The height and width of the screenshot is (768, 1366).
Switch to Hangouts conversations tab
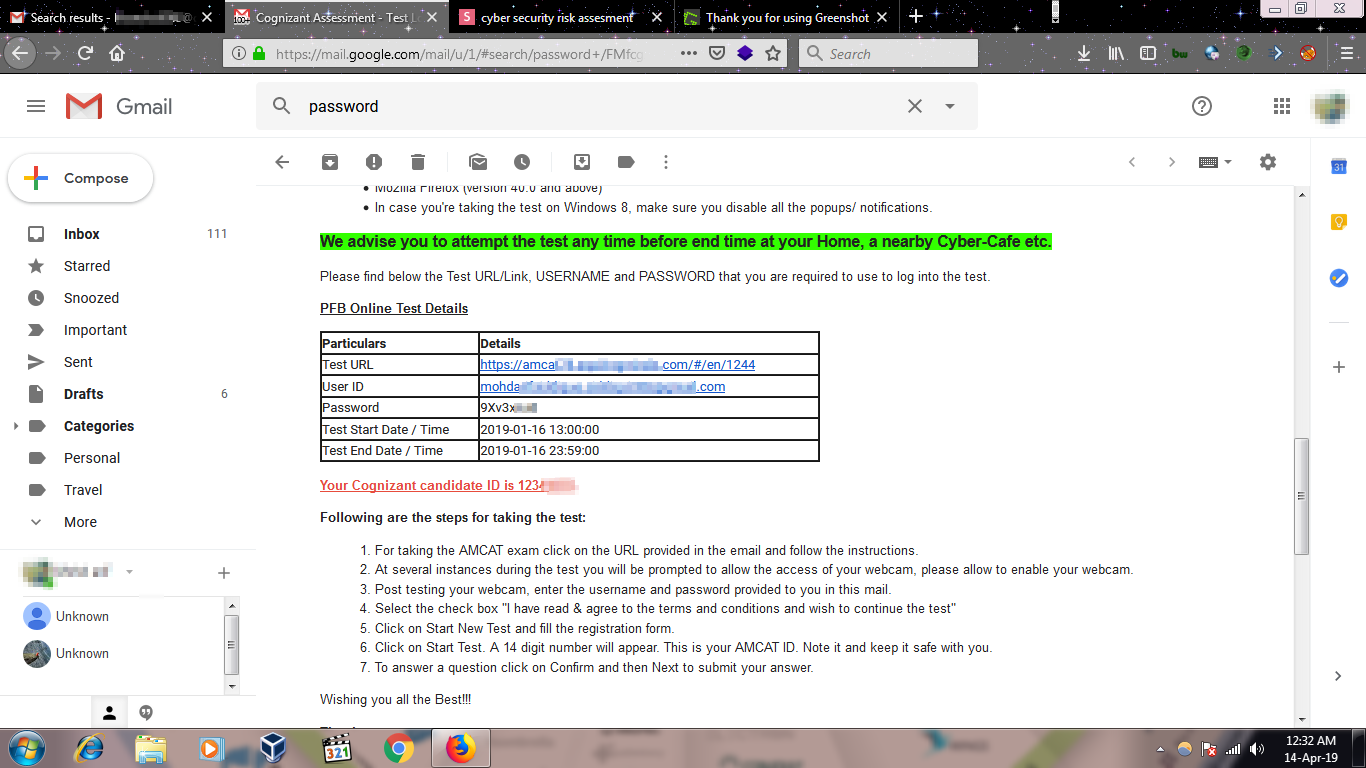point(146,713)
